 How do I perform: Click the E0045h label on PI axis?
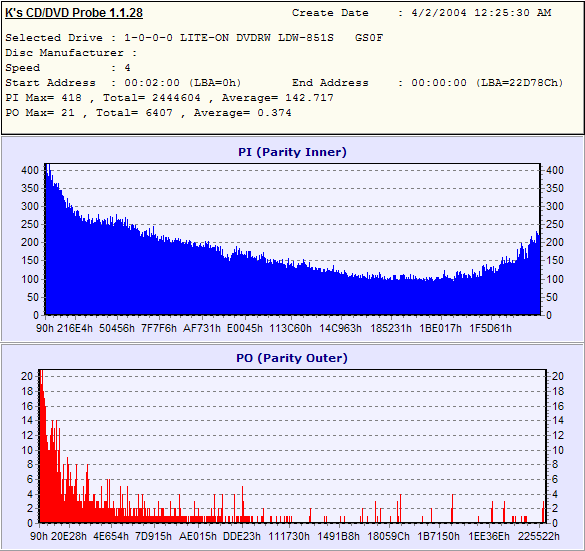[245, 328]
